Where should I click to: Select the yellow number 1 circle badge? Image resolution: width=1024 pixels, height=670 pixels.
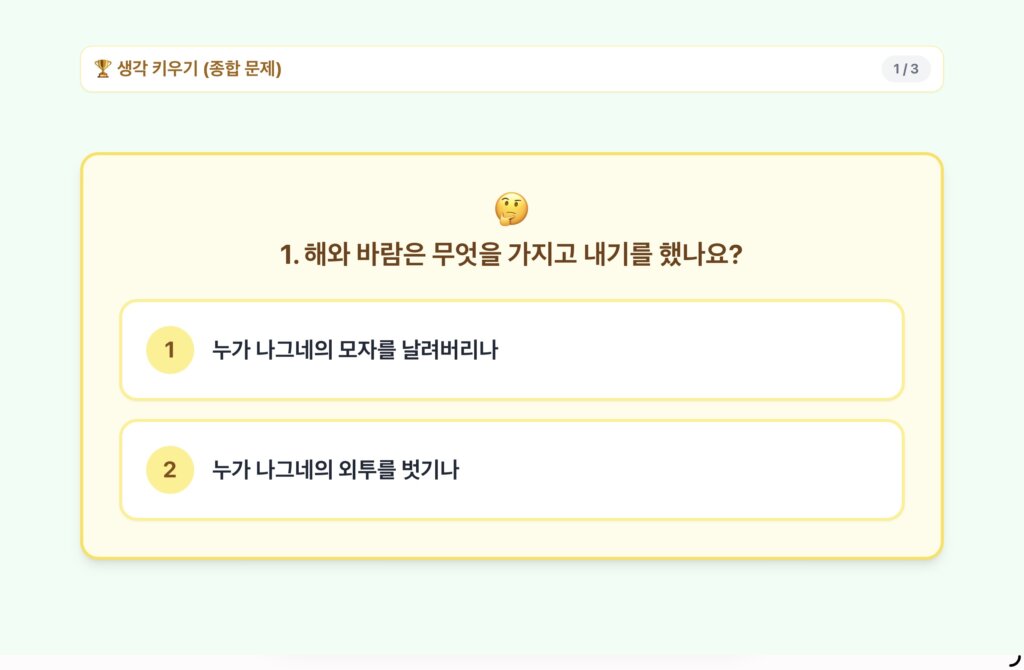[x=170, y=350]
